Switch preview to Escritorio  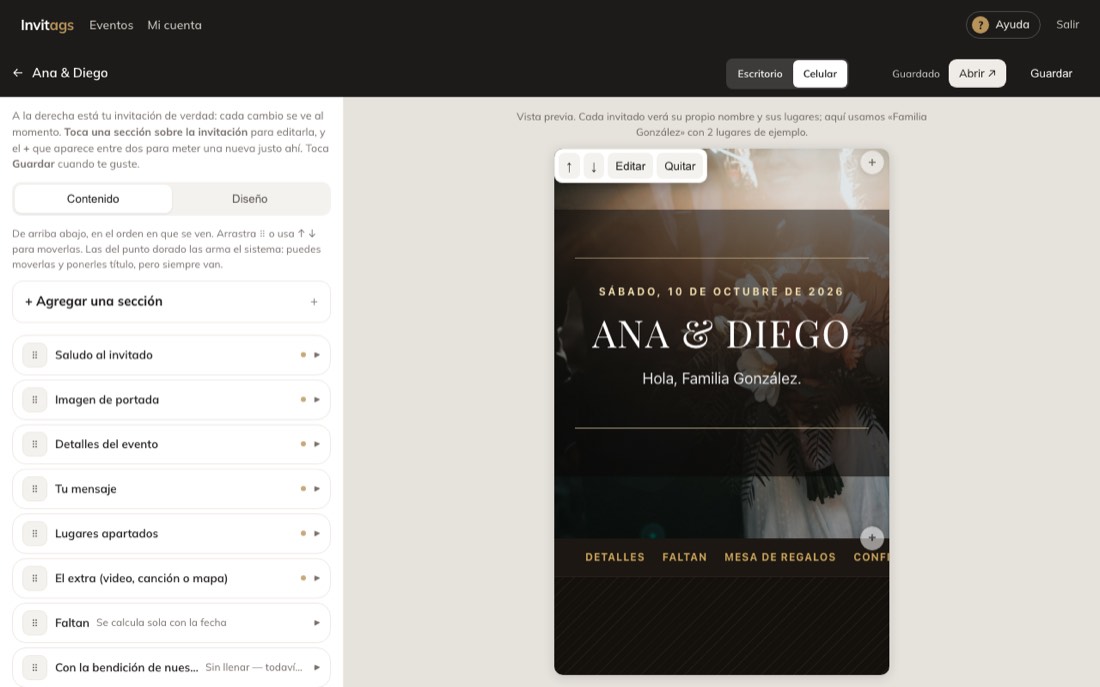[x=760, y=74]
